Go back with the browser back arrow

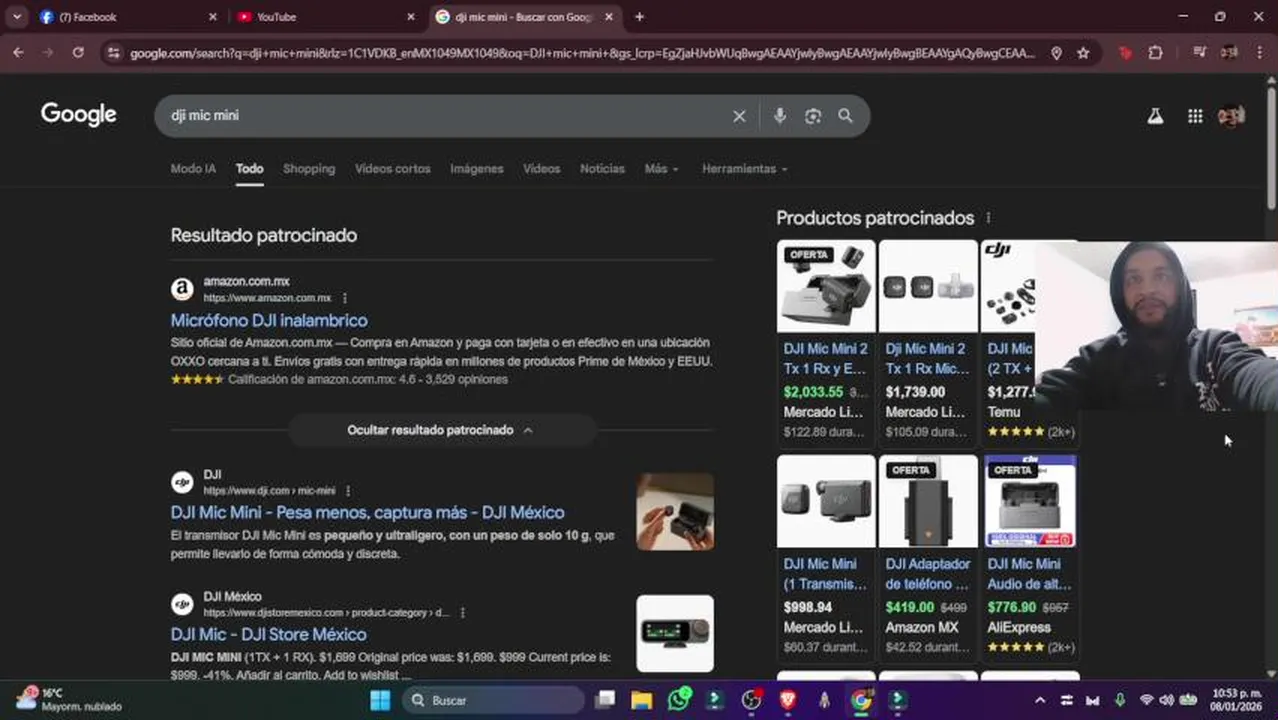coord(18,53)
